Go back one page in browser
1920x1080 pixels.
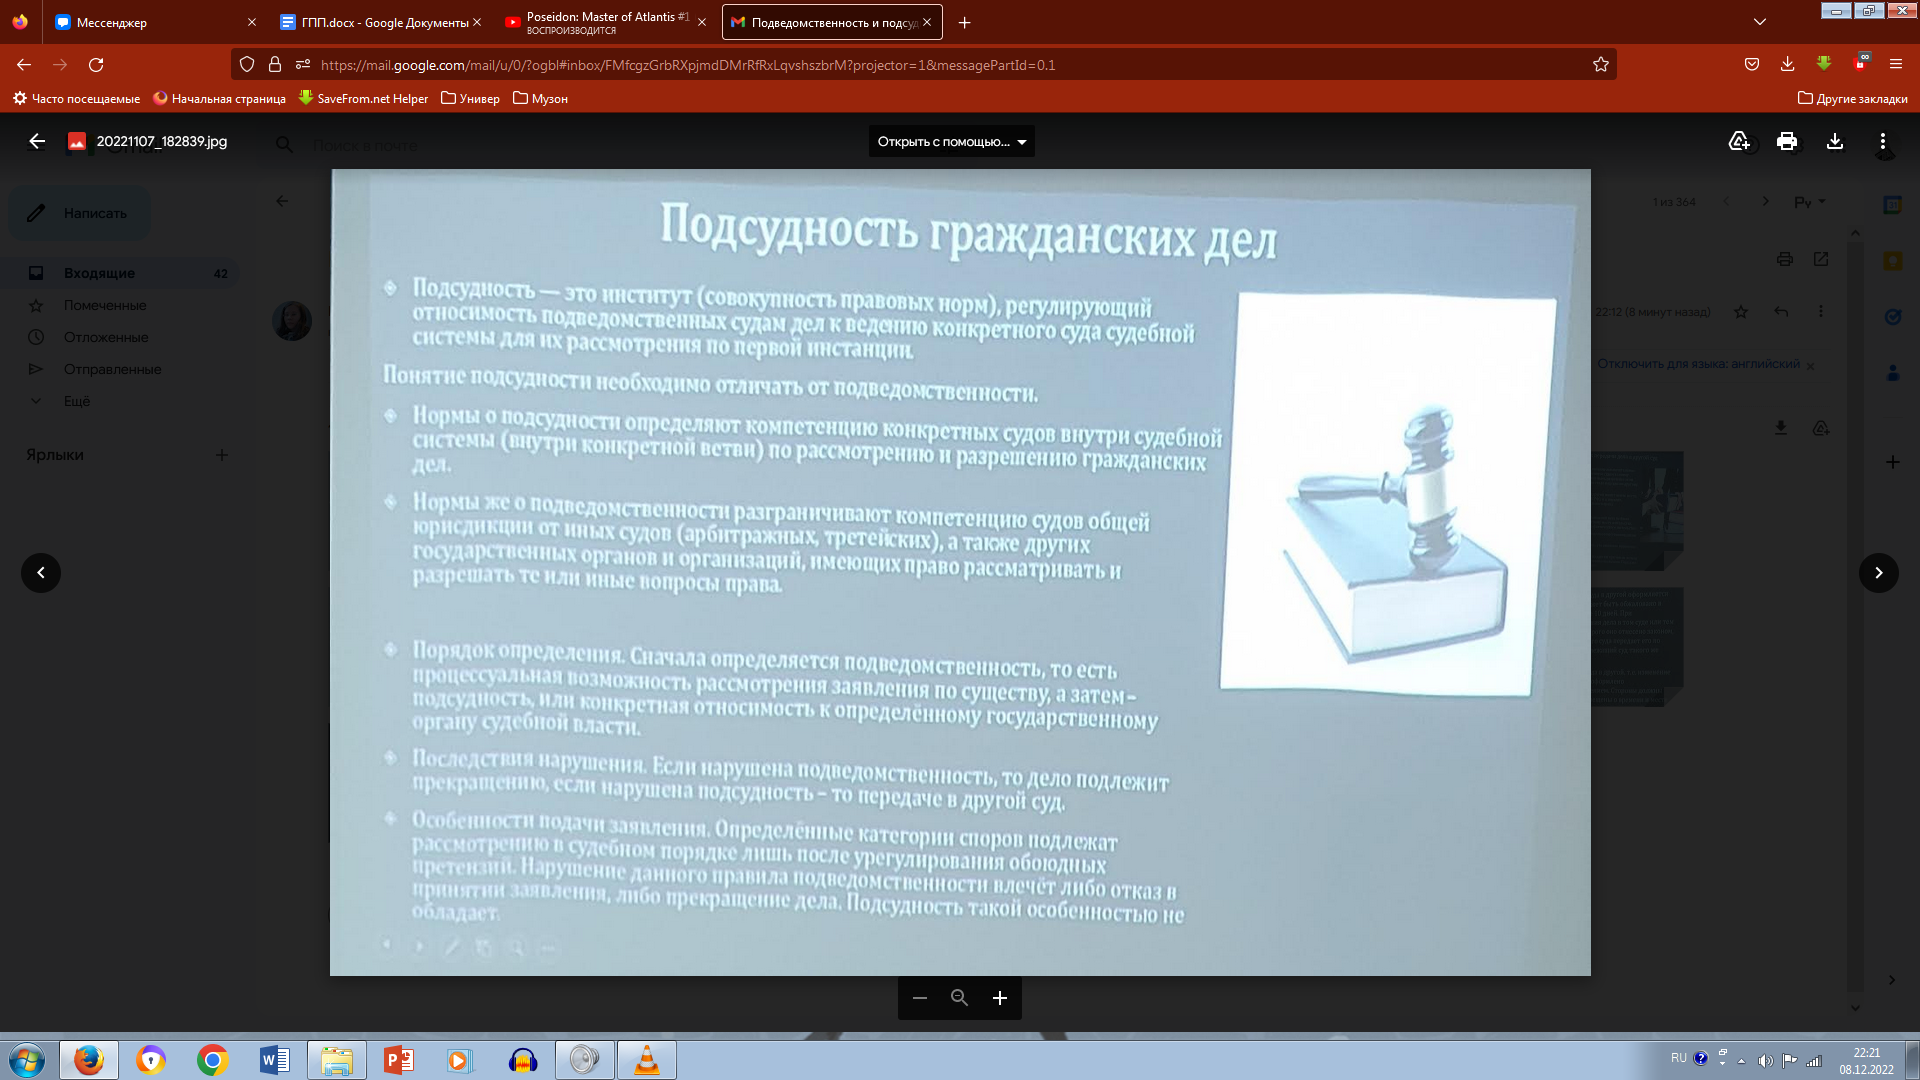(x=24, y=64)
